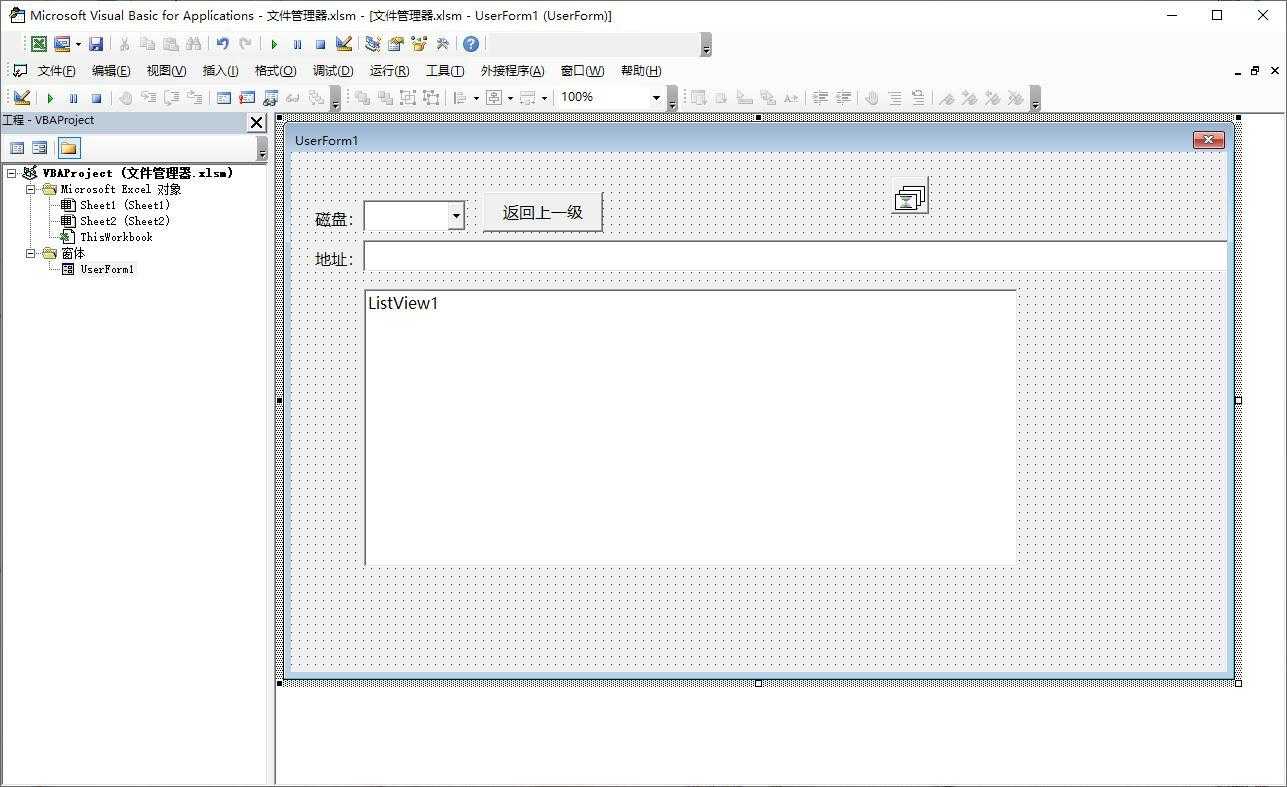Image resolution: width=1287 pixels, height=787 pixels.
Task: Save the workbook with the floppy disk icon
Action: 96,44
